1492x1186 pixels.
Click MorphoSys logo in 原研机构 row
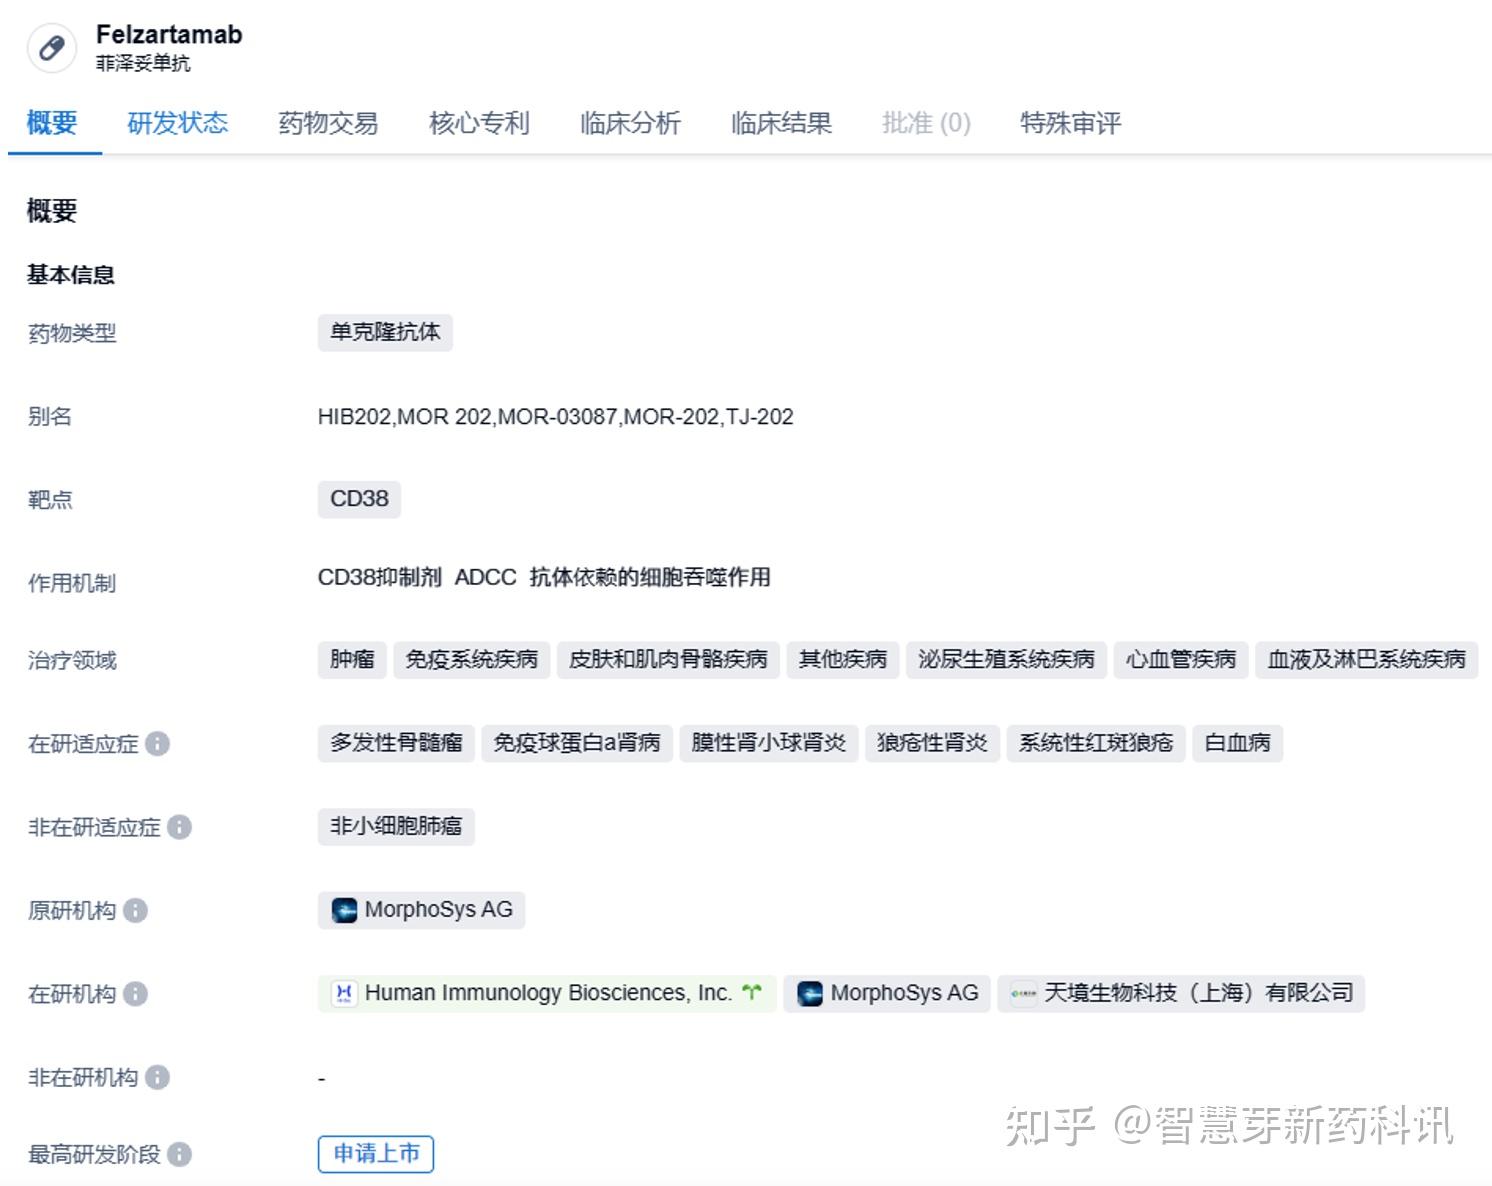tap(344, 910)
